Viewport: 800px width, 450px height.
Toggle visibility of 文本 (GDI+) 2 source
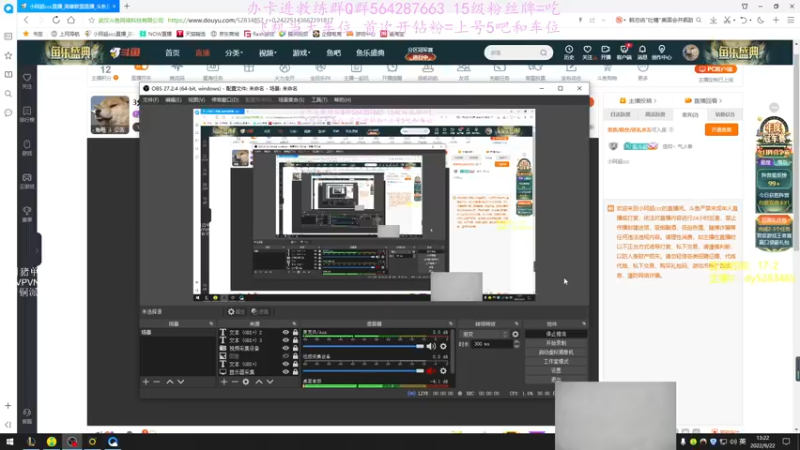tap(286, 332)
